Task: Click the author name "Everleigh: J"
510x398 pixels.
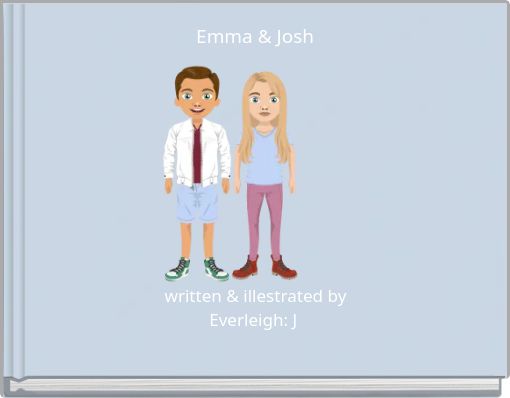Action: [253, 321]
